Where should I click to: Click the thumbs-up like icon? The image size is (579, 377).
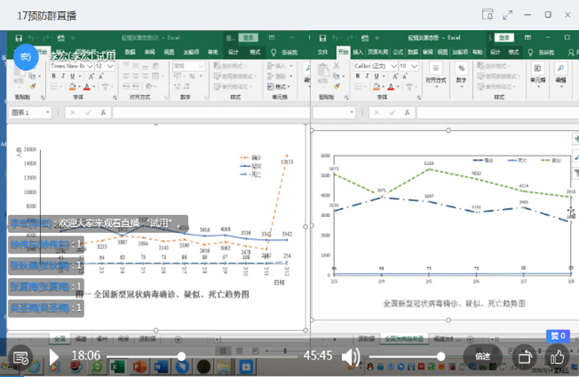[557, 357]
